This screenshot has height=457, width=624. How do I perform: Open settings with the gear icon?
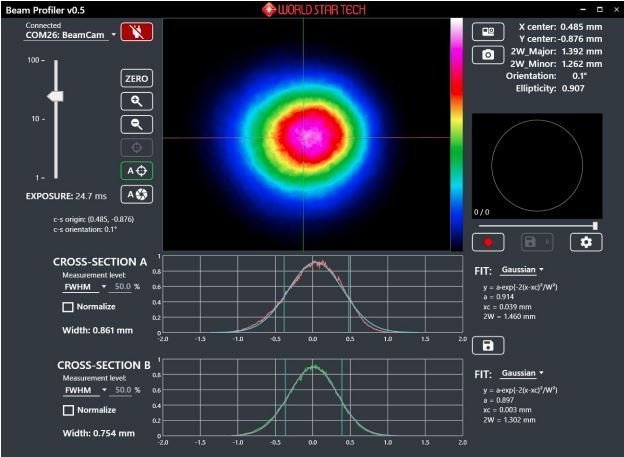[586, 241]
